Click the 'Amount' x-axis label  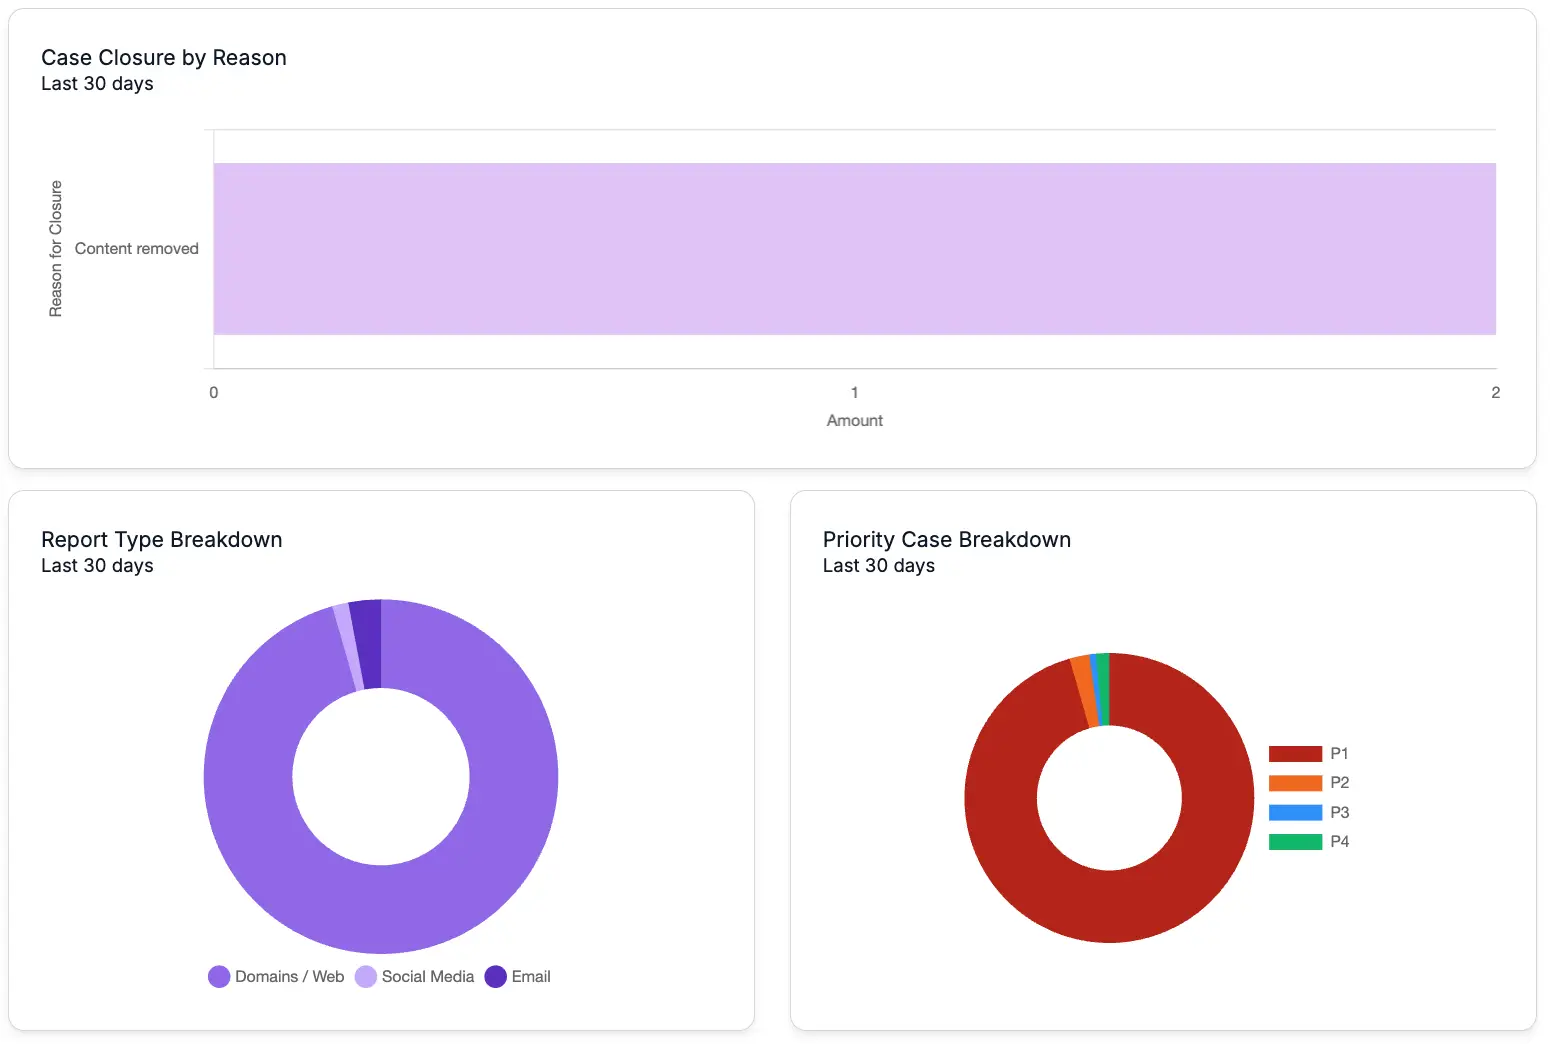coord(854,421)
